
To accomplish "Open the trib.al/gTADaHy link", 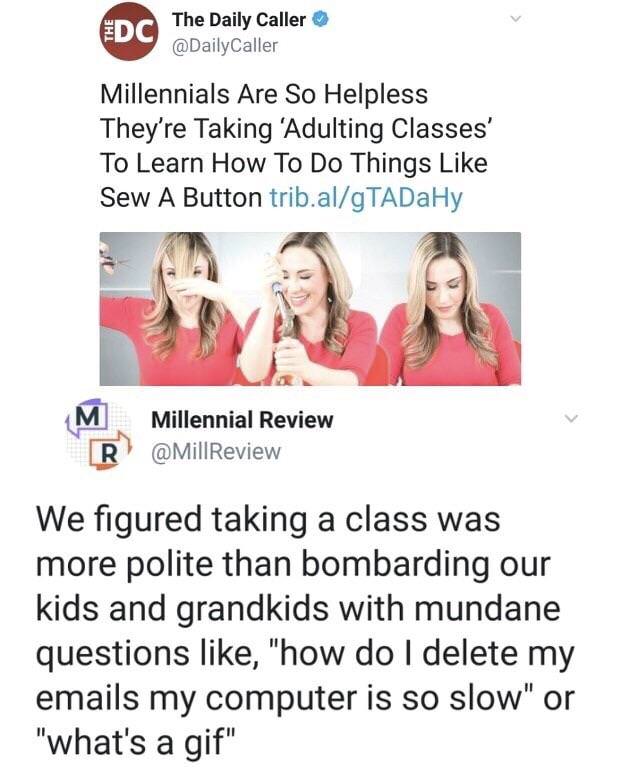I will coord(366,198).
